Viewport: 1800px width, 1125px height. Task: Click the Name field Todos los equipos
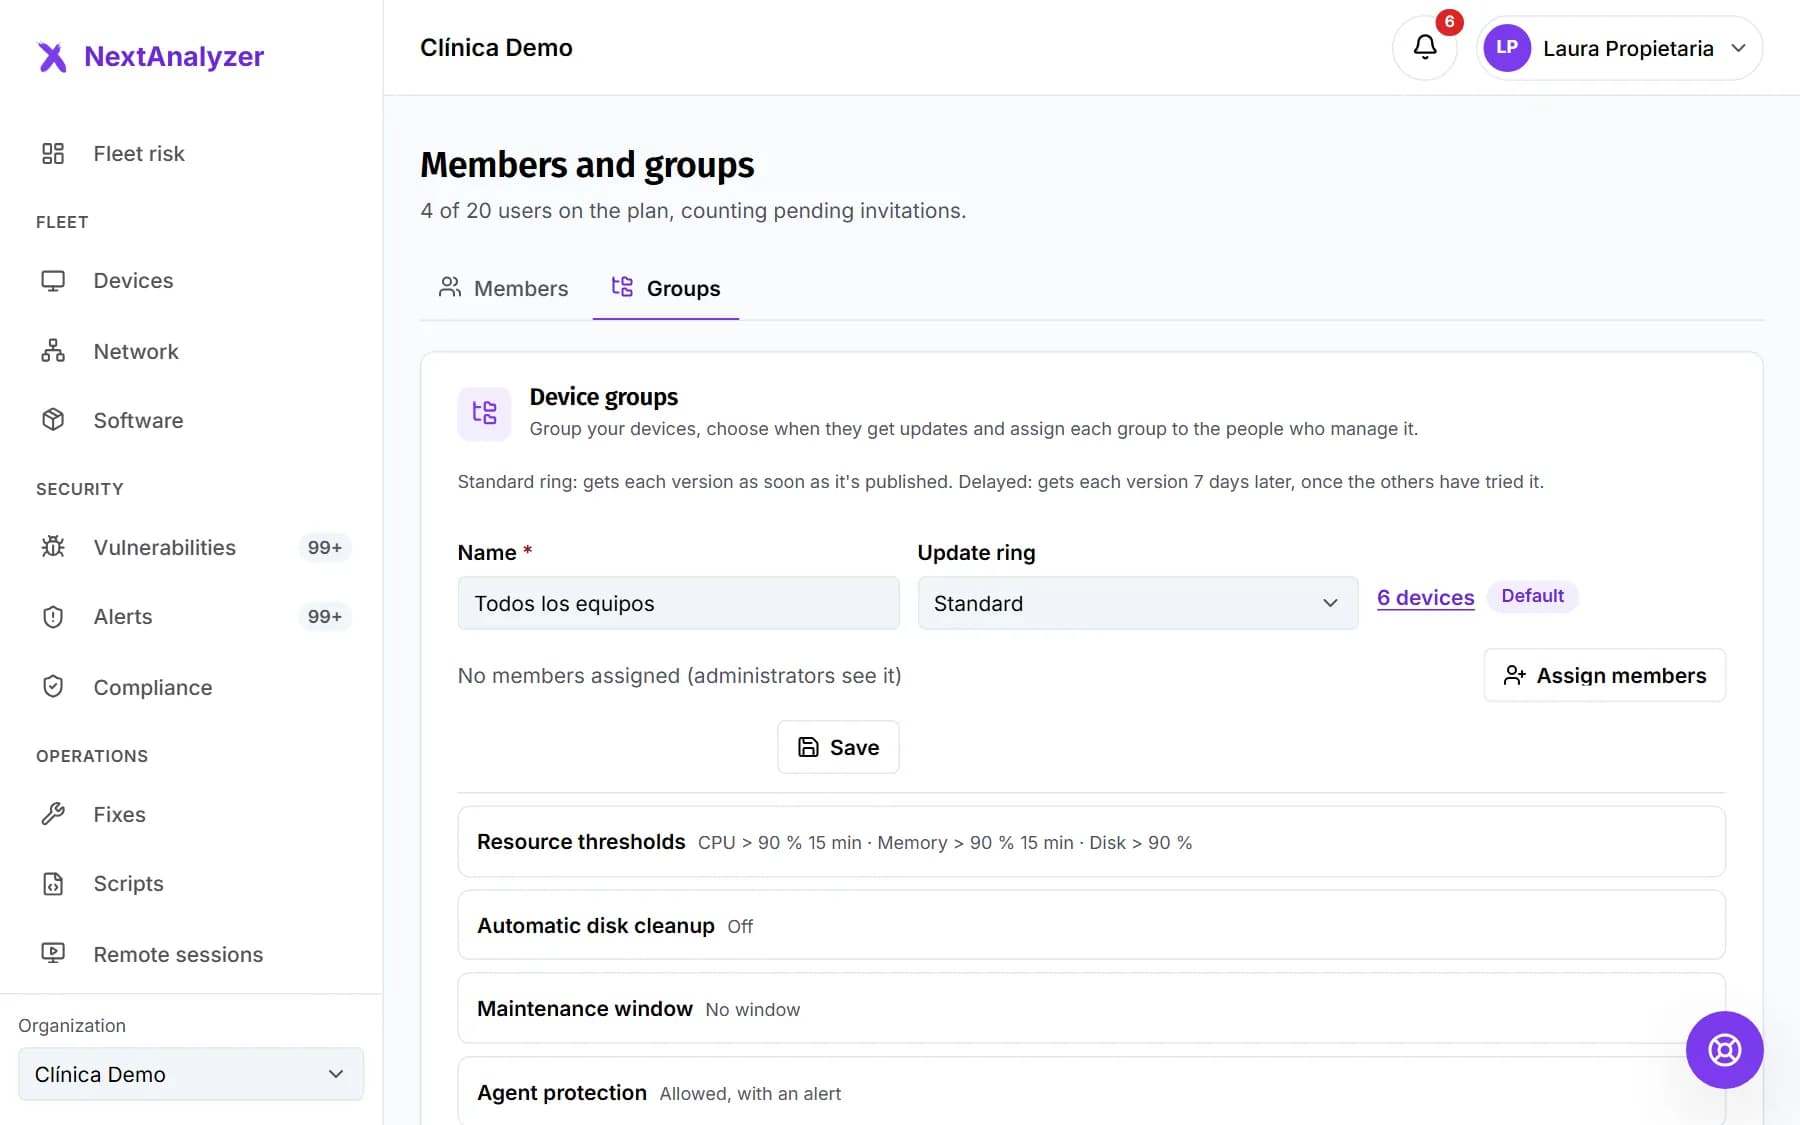tap(679, 603)
